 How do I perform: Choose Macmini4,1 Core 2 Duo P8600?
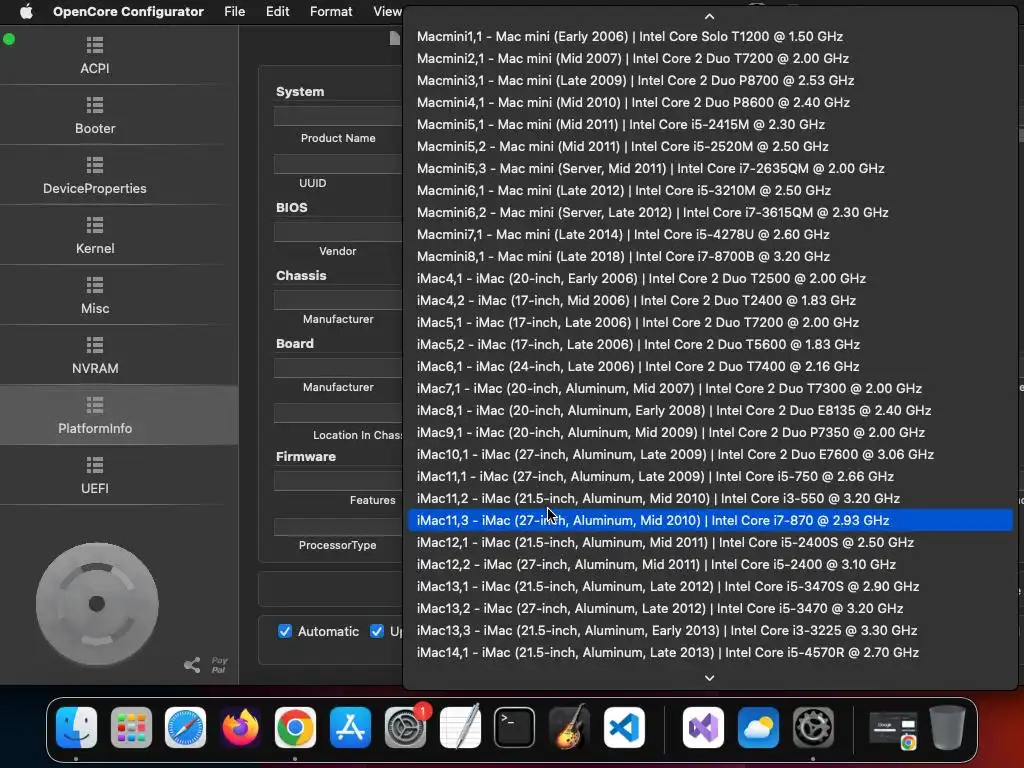[x=710, y=103]
